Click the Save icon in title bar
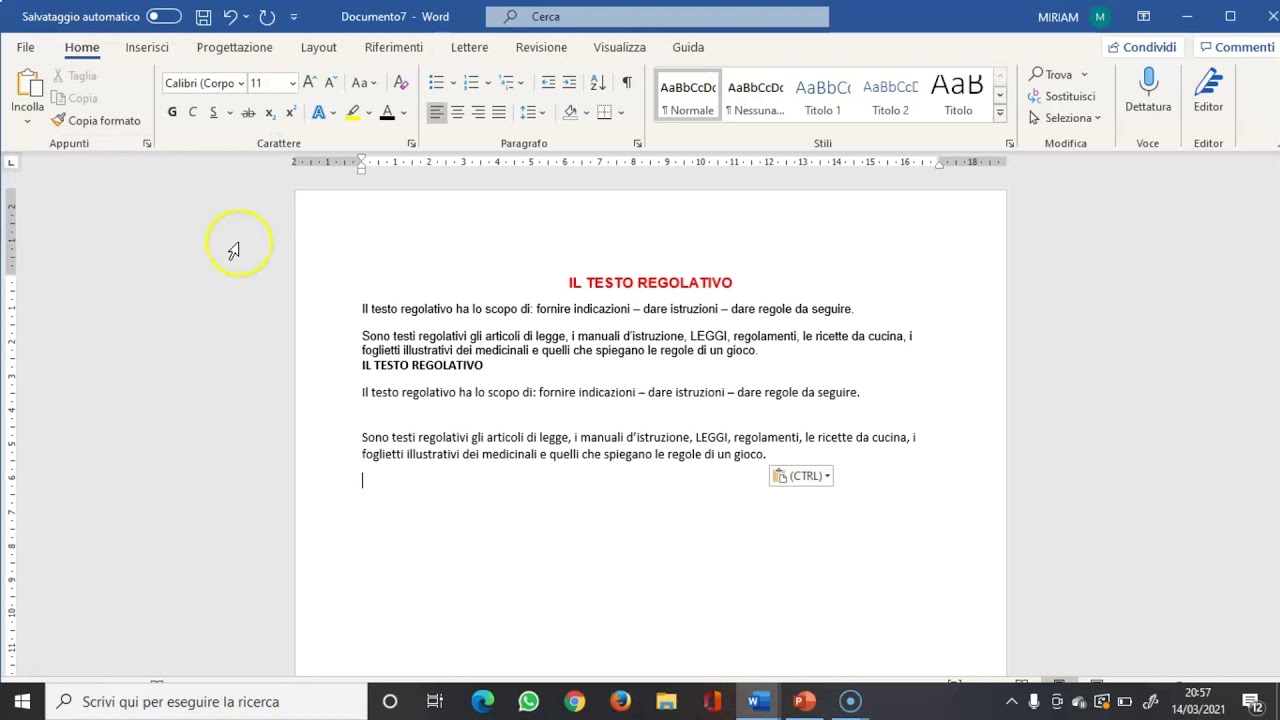The height and width of the screenshot is (720, 1280). (x=203, y=17)
